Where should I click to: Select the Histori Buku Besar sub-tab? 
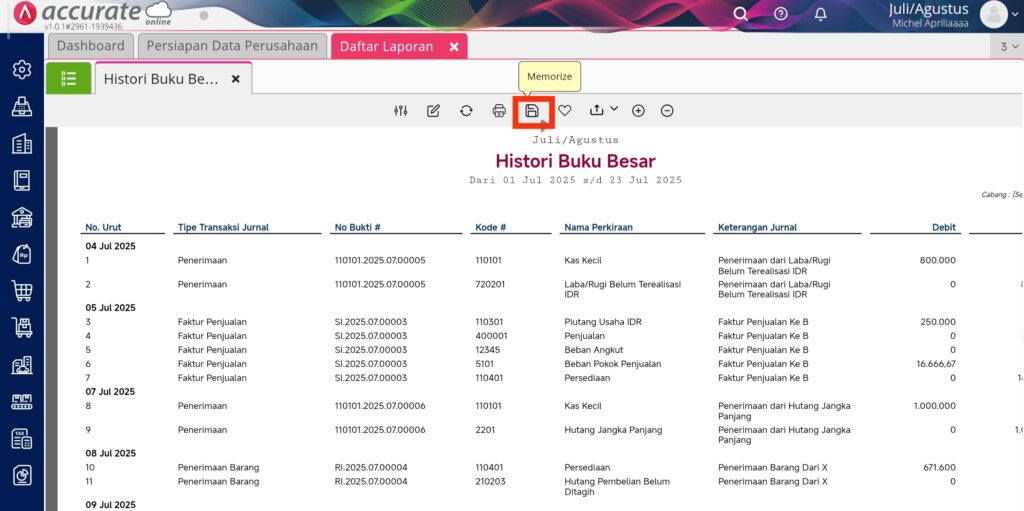[x=161, y=79]
